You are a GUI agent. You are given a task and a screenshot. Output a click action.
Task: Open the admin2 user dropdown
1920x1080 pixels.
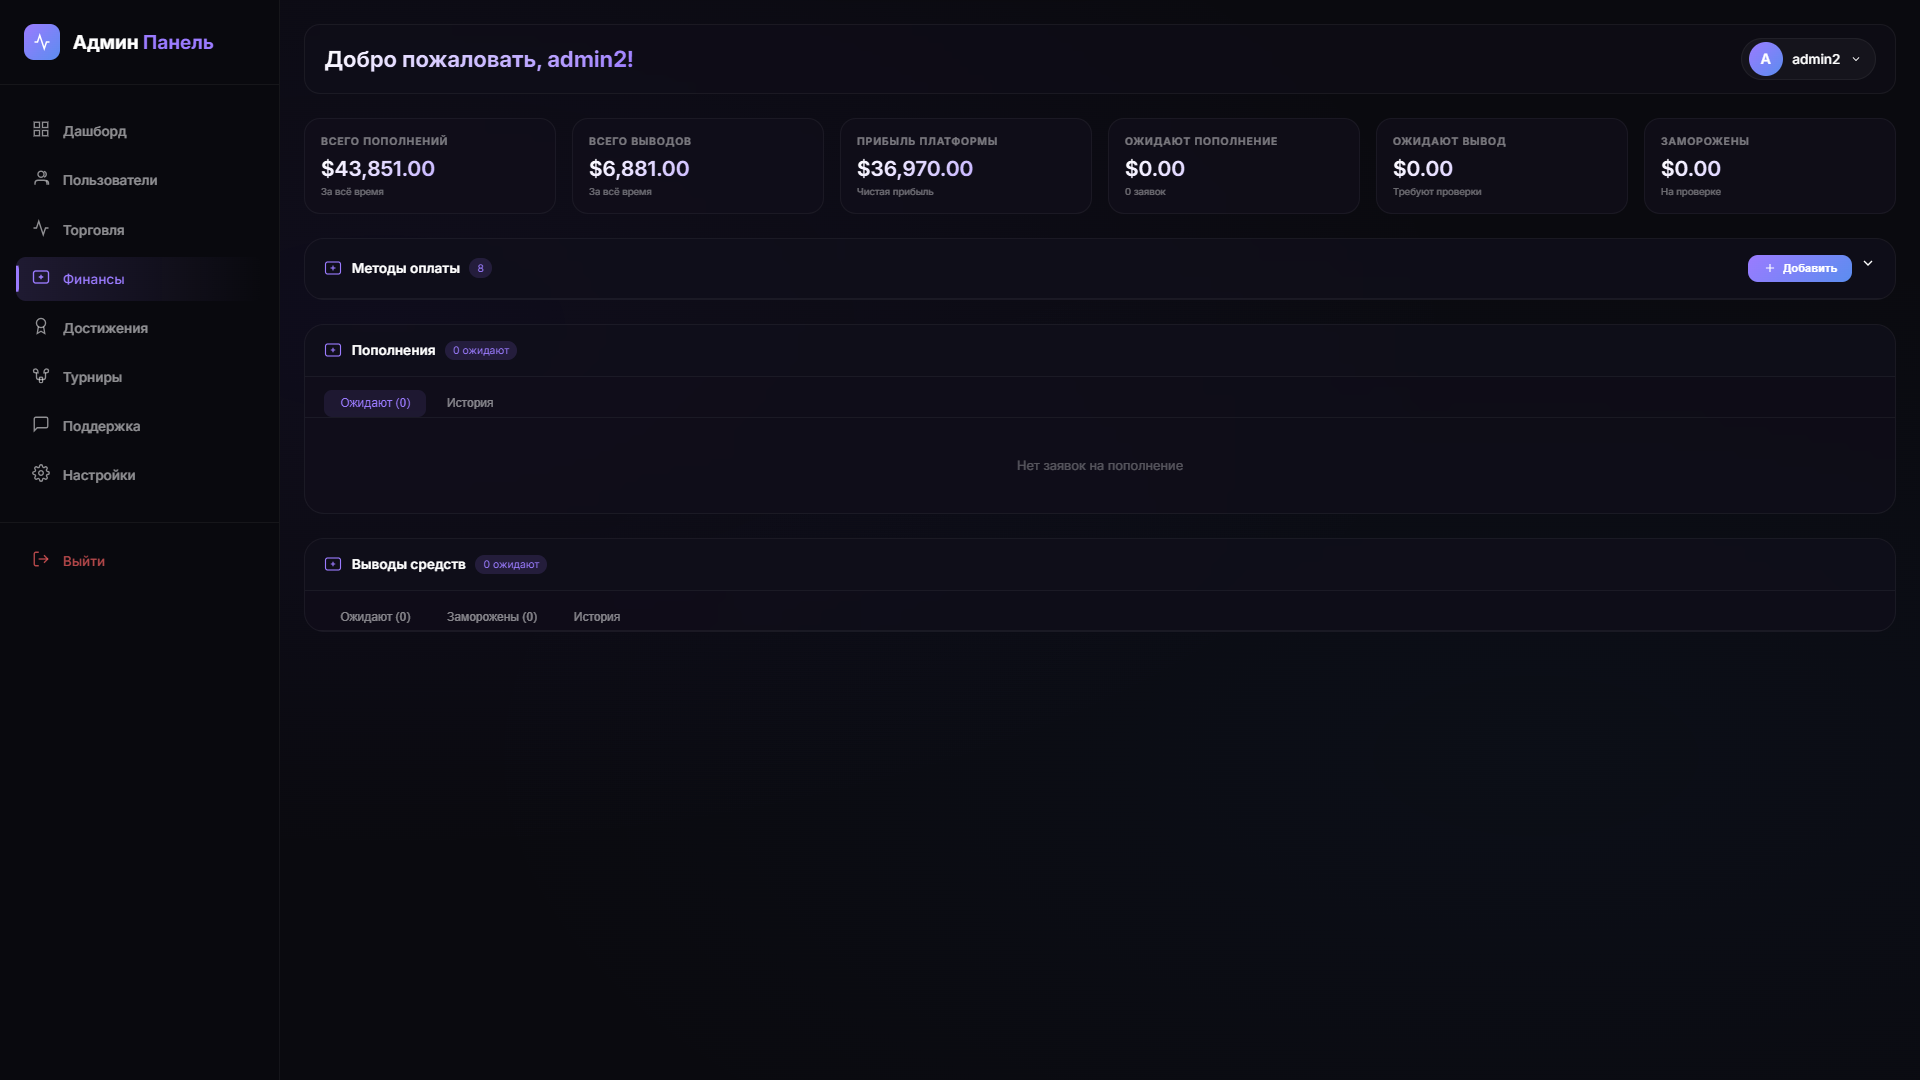coord(1808,59)
